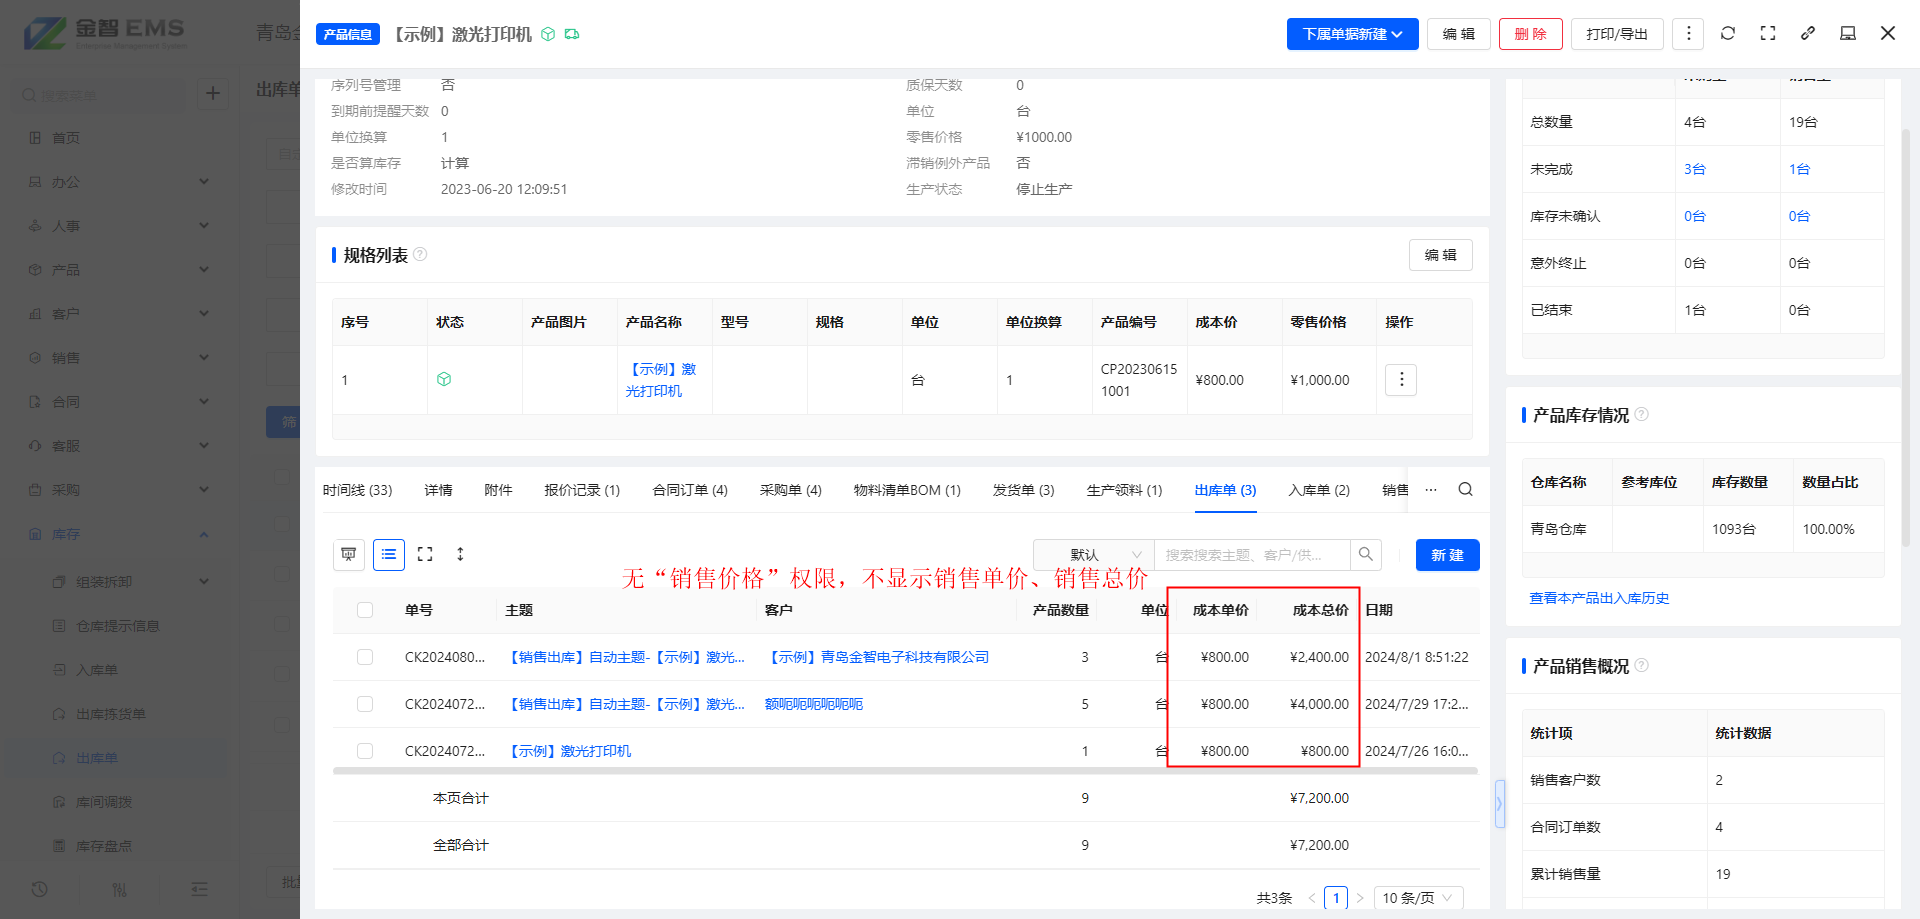Open more options next to 打印/导出
The image size is (1920, 919).
1688,33
